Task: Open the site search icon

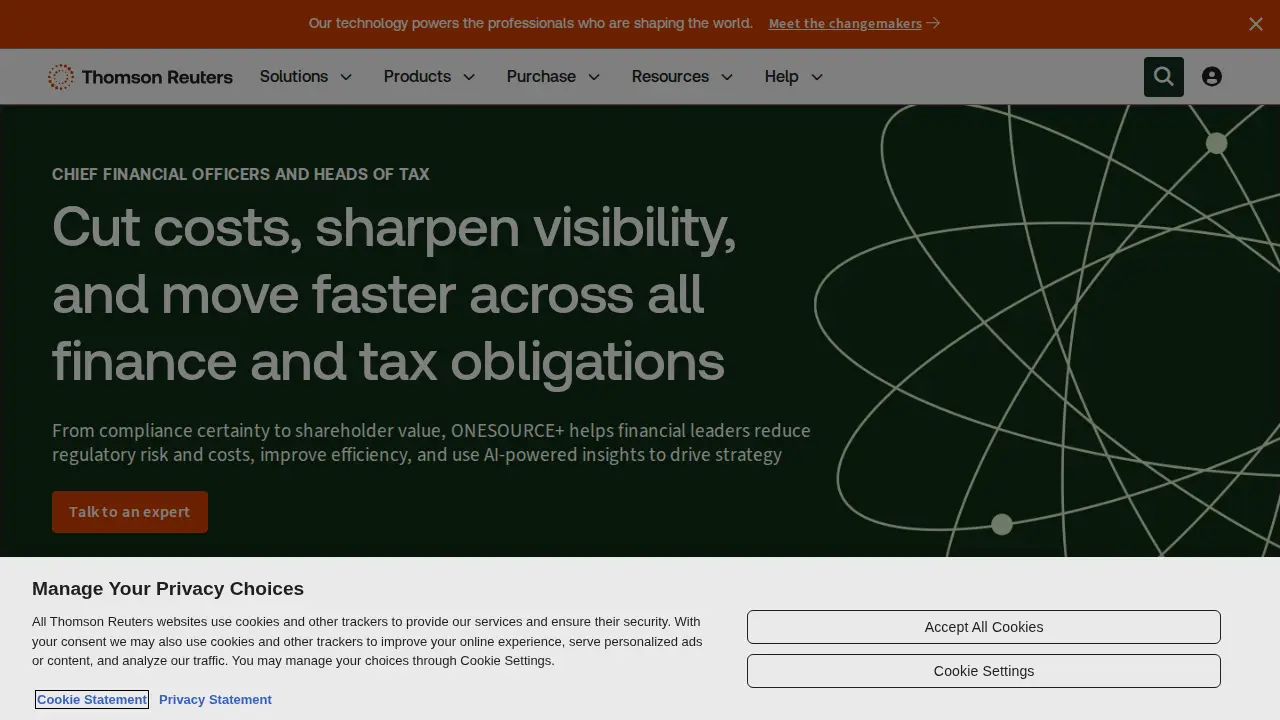Action: coord(1164,77)
